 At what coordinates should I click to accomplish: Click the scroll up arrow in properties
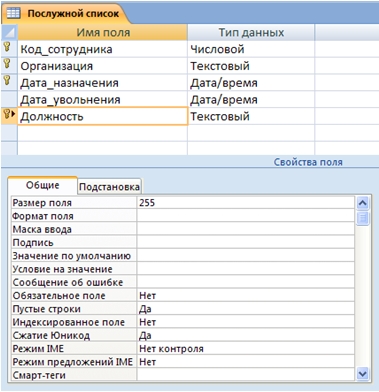point(362,203)
